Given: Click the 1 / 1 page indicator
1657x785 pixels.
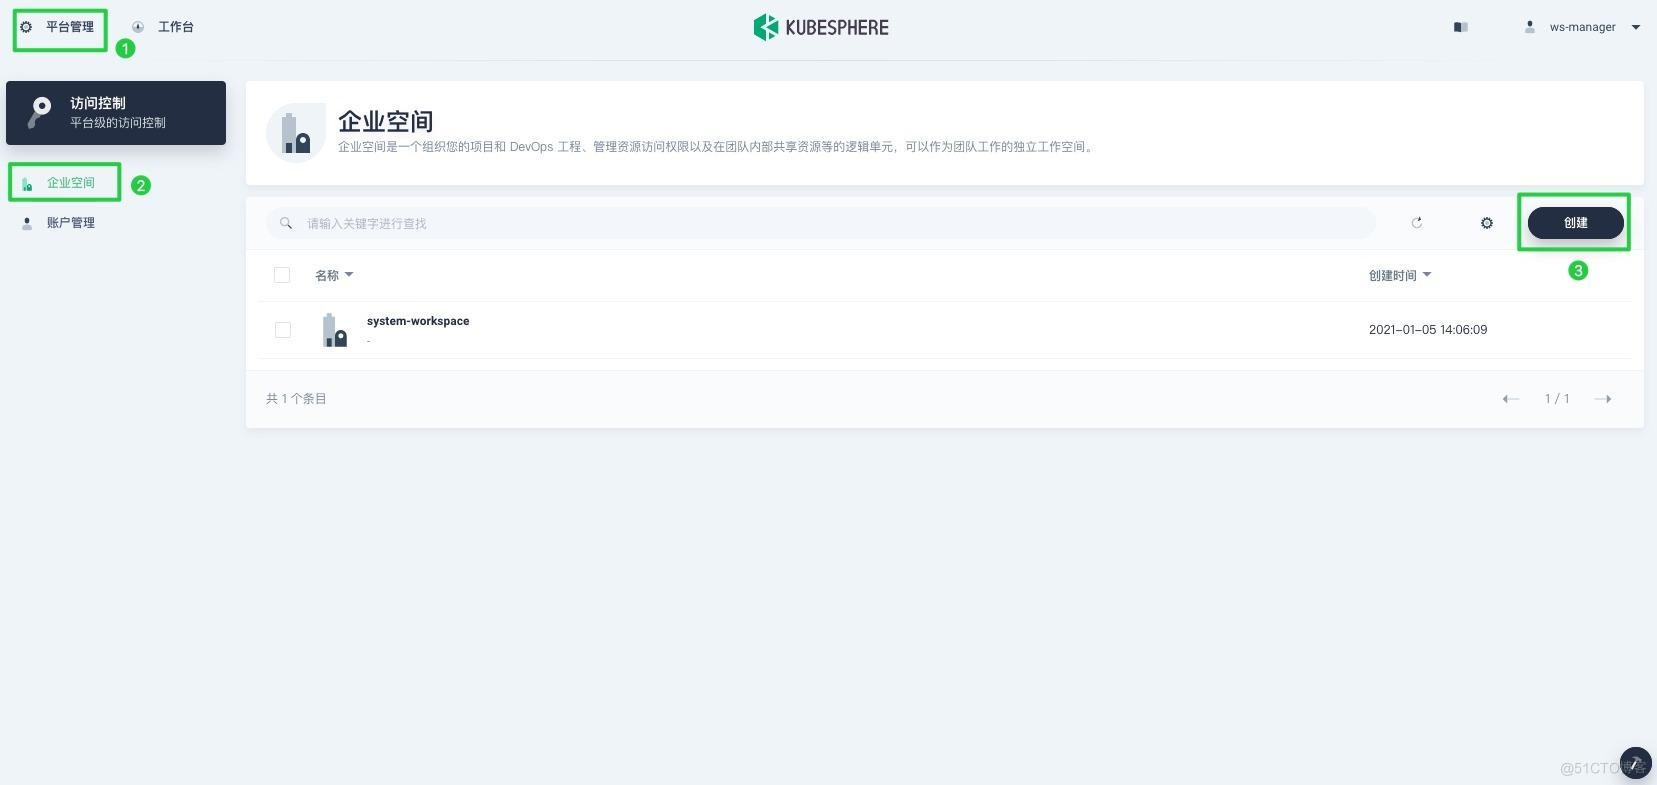Looking at the screenshot, I should point(1557,399).
